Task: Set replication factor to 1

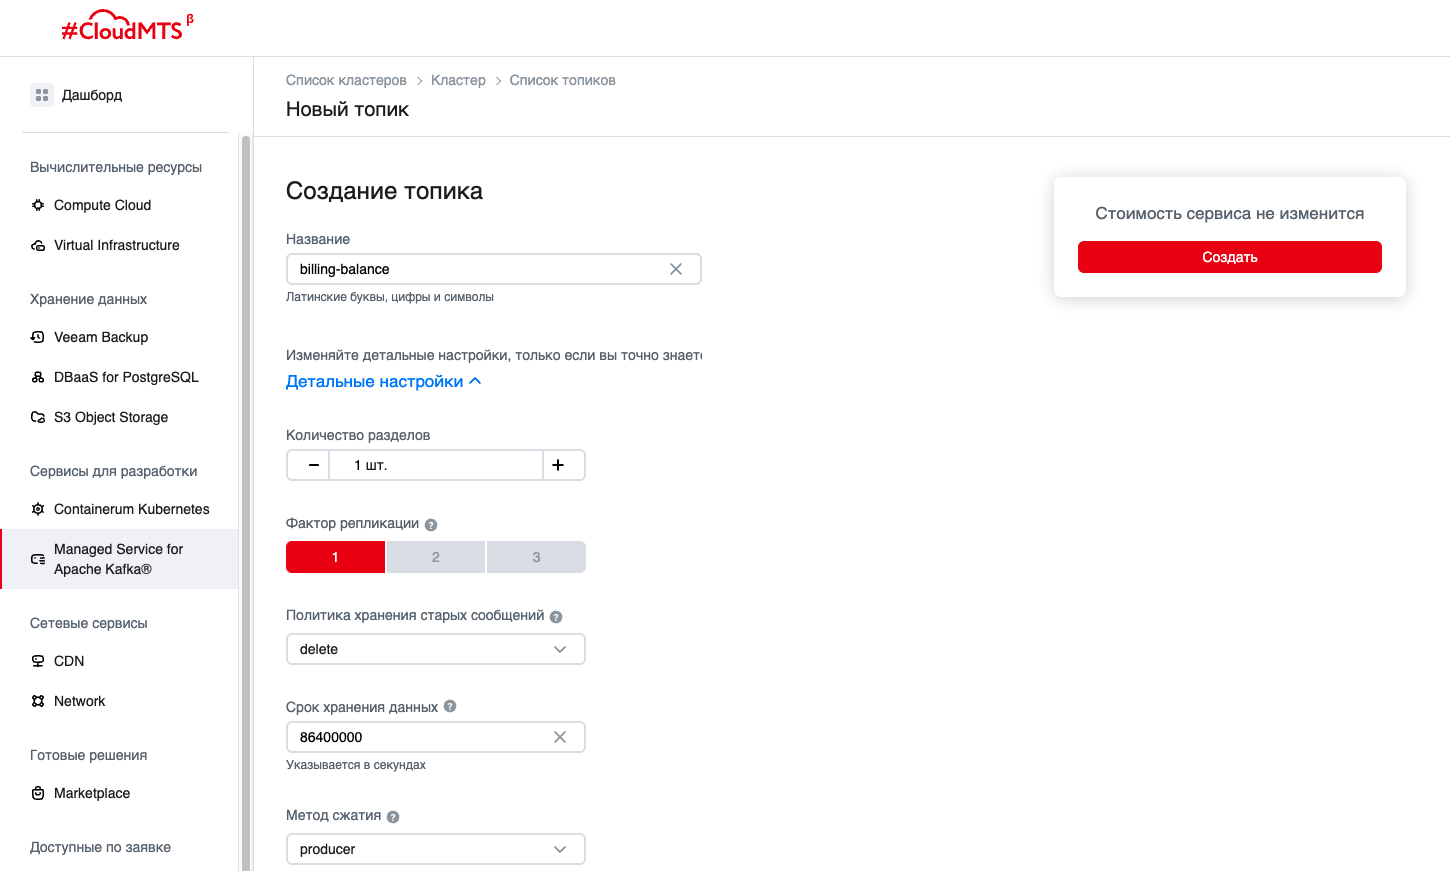Action: [x=335, y=557]
